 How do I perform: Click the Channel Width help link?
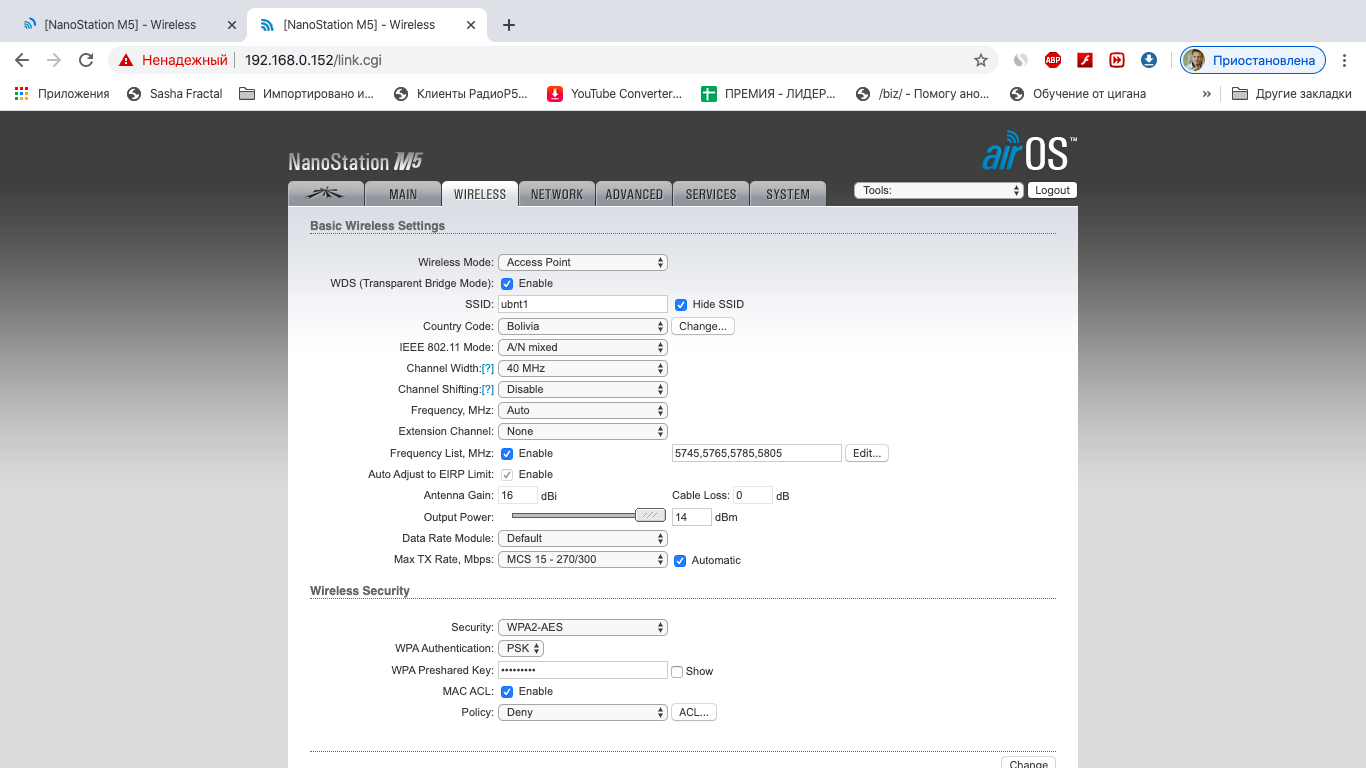point(488,369)
